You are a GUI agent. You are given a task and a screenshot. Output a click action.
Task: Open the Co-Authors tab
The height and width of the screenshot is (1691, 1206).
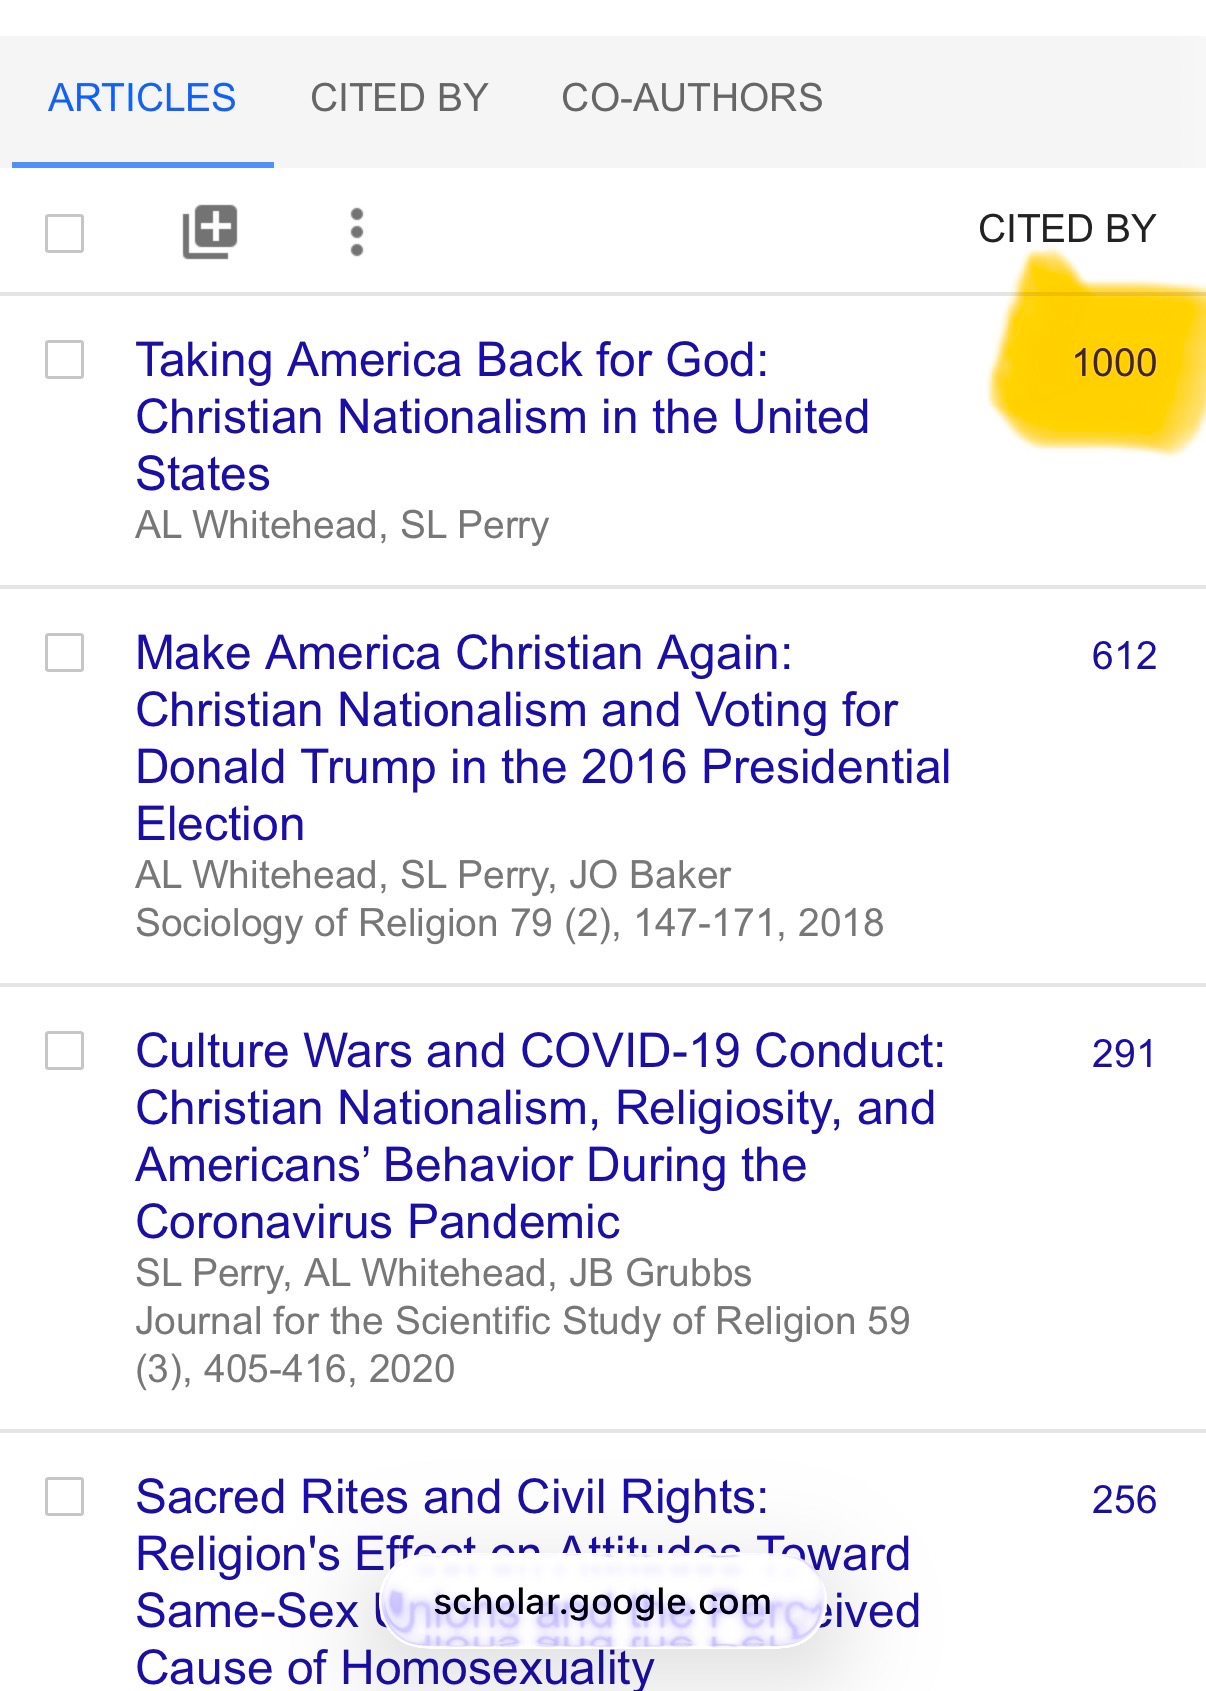pos(692,98)
